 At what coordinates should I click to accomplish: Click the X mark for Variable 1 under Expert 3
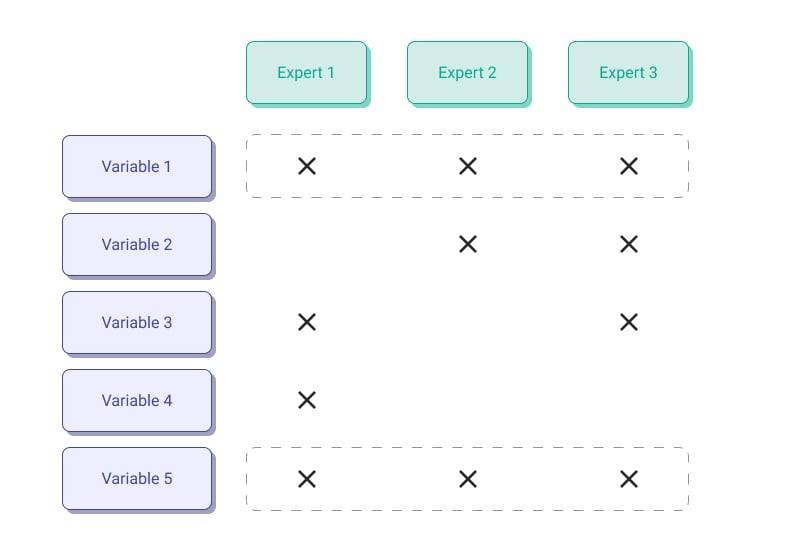point(629,166)
